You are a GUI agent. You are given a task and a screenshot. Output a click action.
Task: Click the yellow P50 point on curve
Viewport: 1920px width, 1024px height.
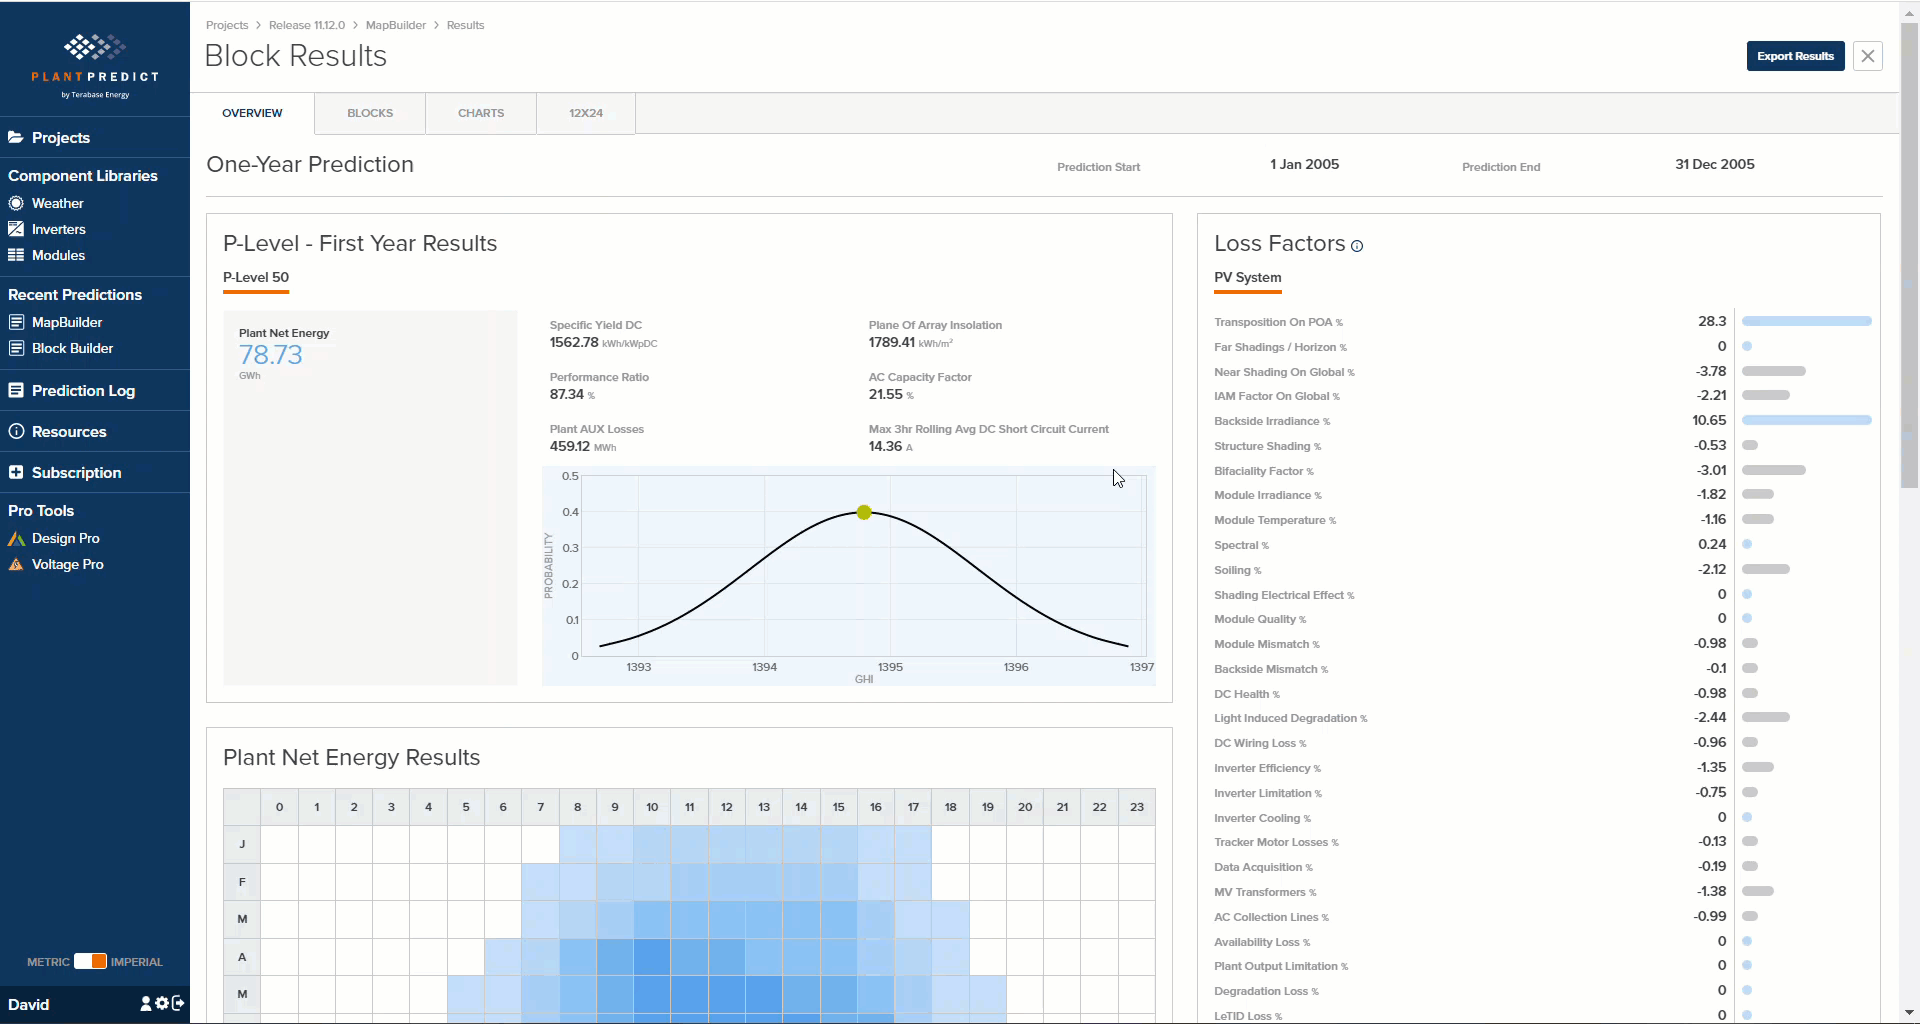click(864, 512)
